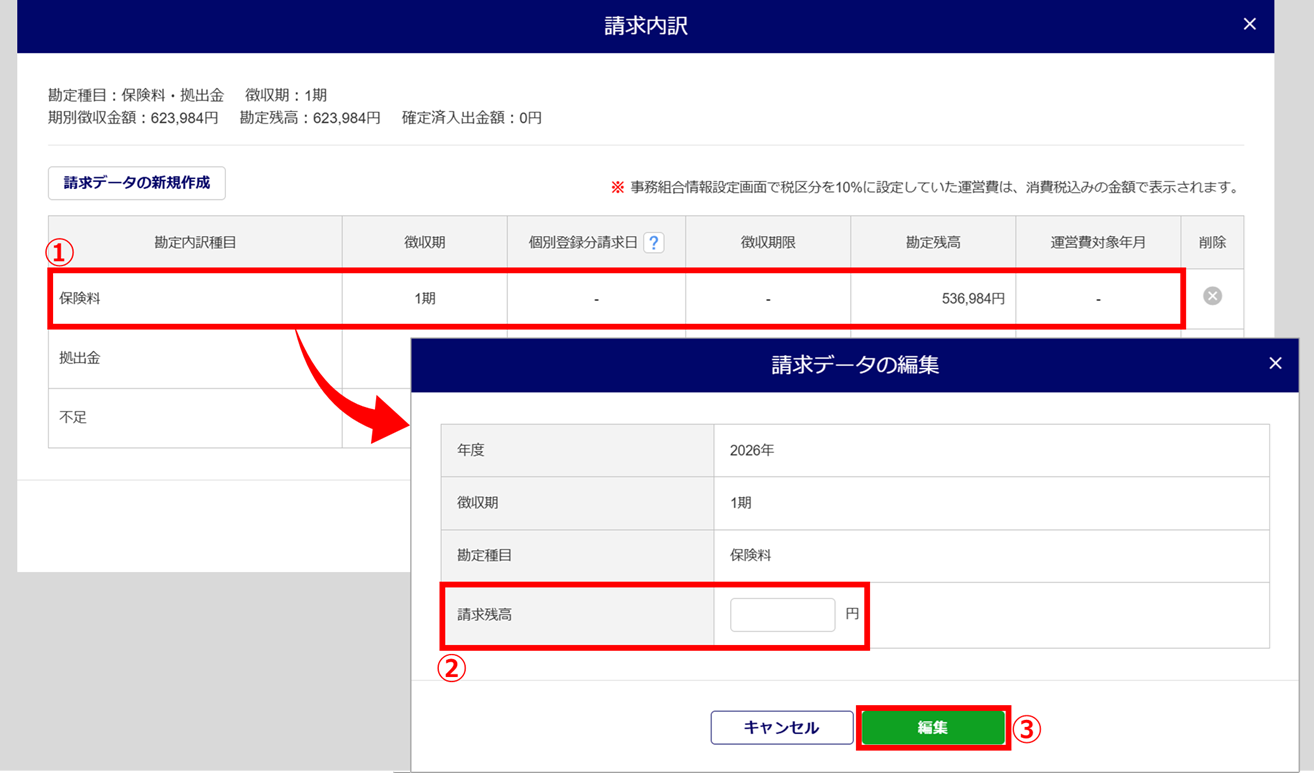1314x773 pixels.
Task: Click the help icon beside 個別登録分請求日
Action: click(654, 243)
